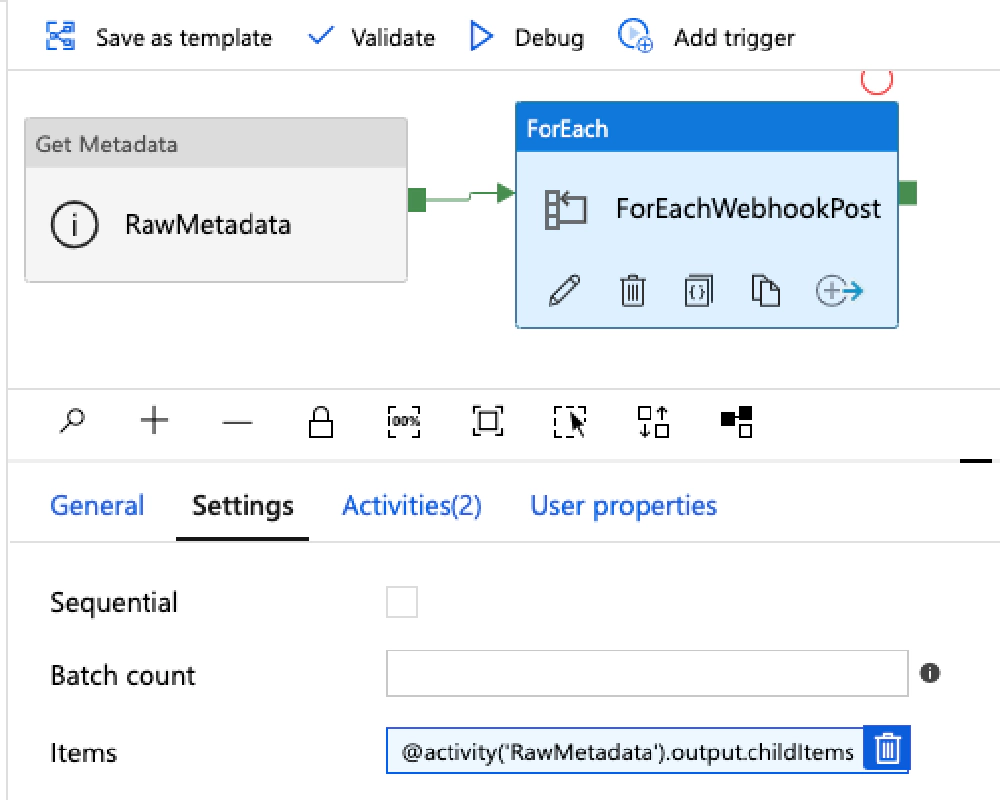Add an activity after ForEach with plus-arrow icon
This screenshot has height=800, width=1000.
tap(838, 291)
